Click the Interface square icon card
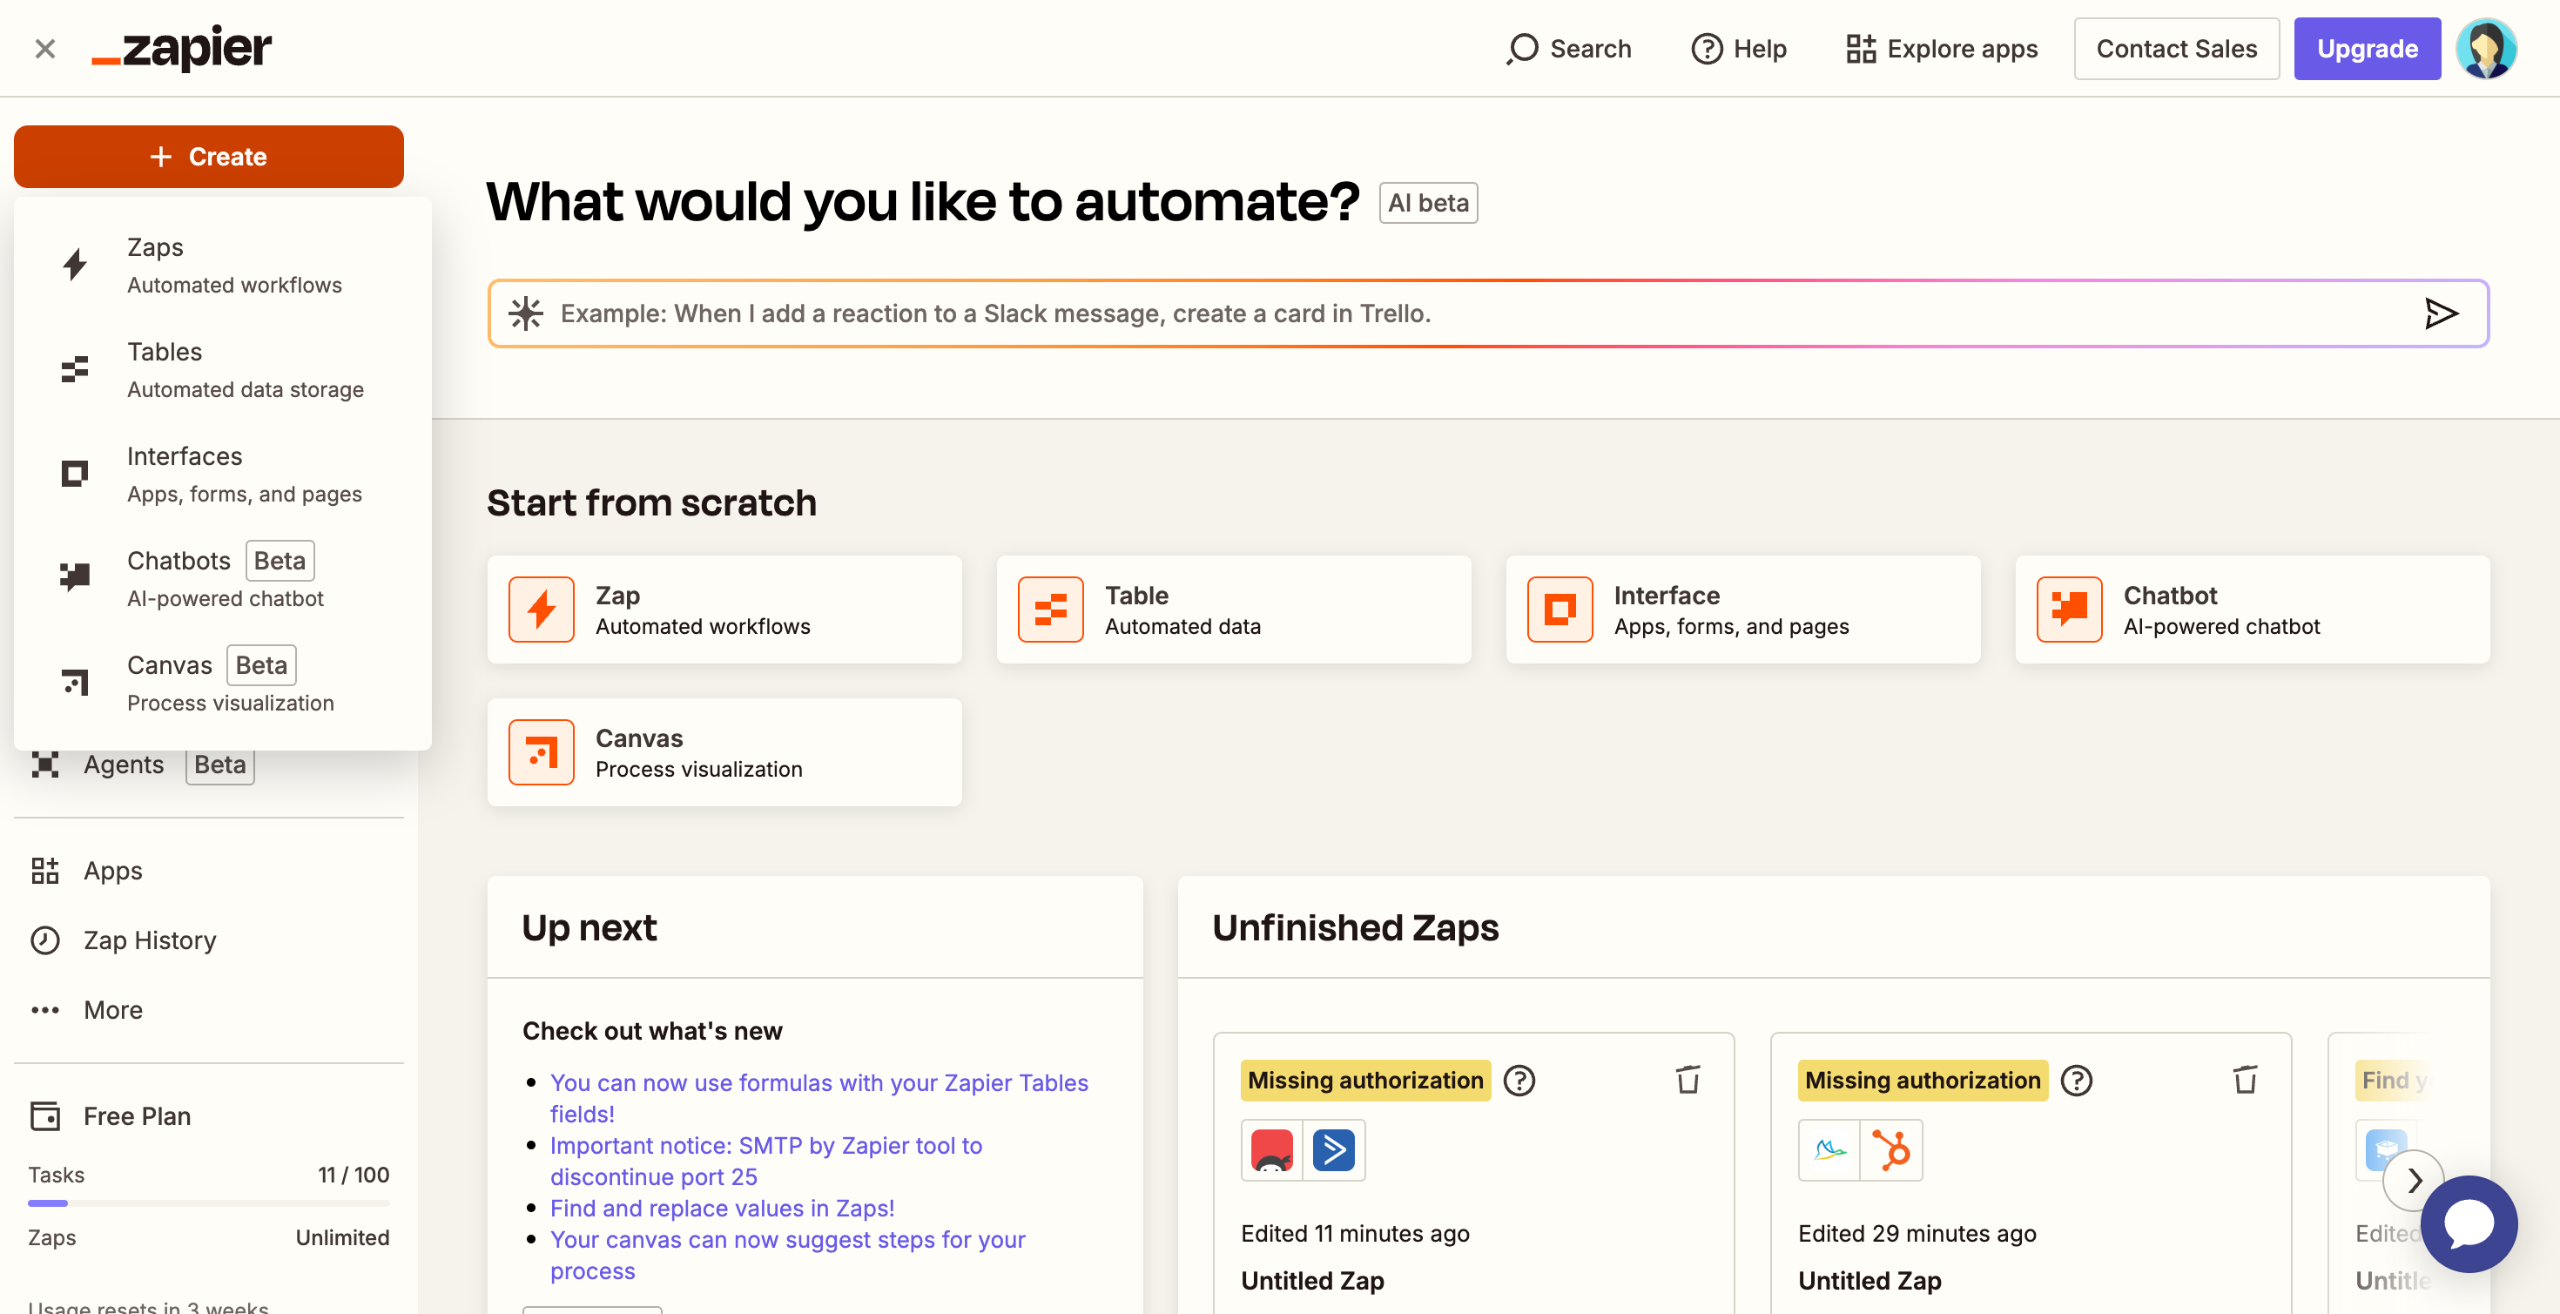Image resolution: width=2560 pixels, height=1314 pixels. pyautogui.click(x=1559, y=609)
